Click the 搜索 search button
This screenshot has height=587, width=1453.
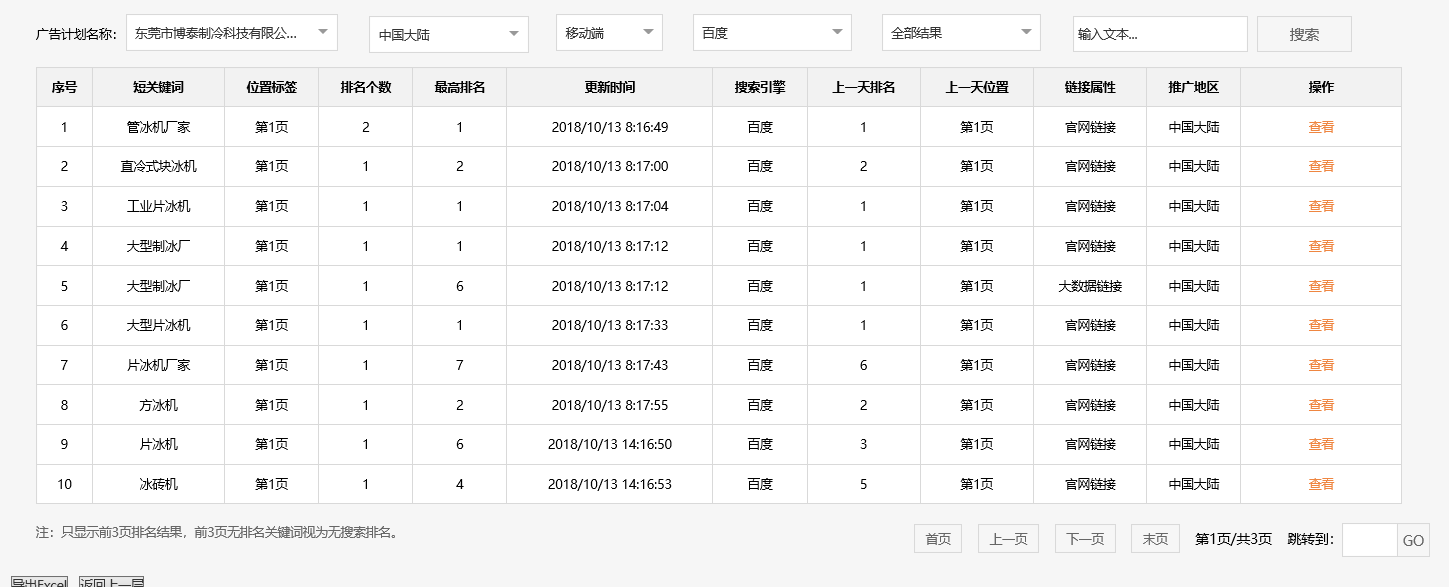click(1303, 33)
